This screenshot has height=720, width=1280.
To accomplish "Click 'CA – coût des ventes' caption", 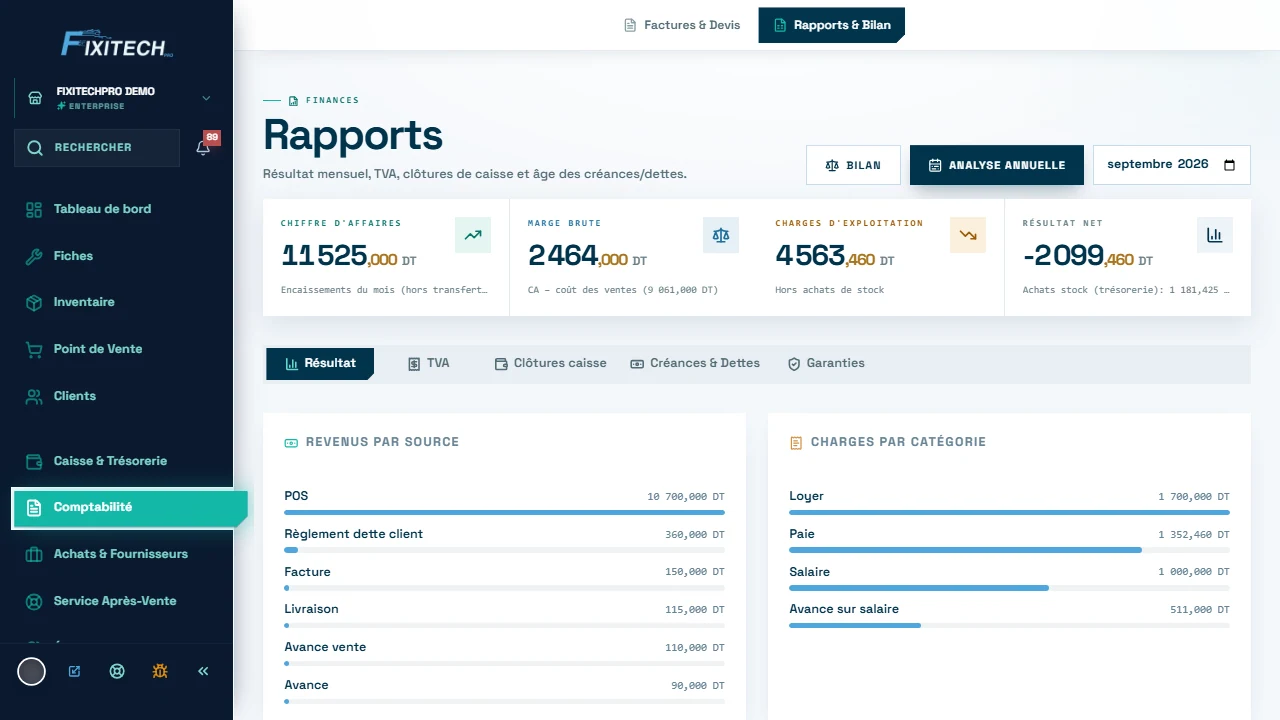I will coord(622,290).
